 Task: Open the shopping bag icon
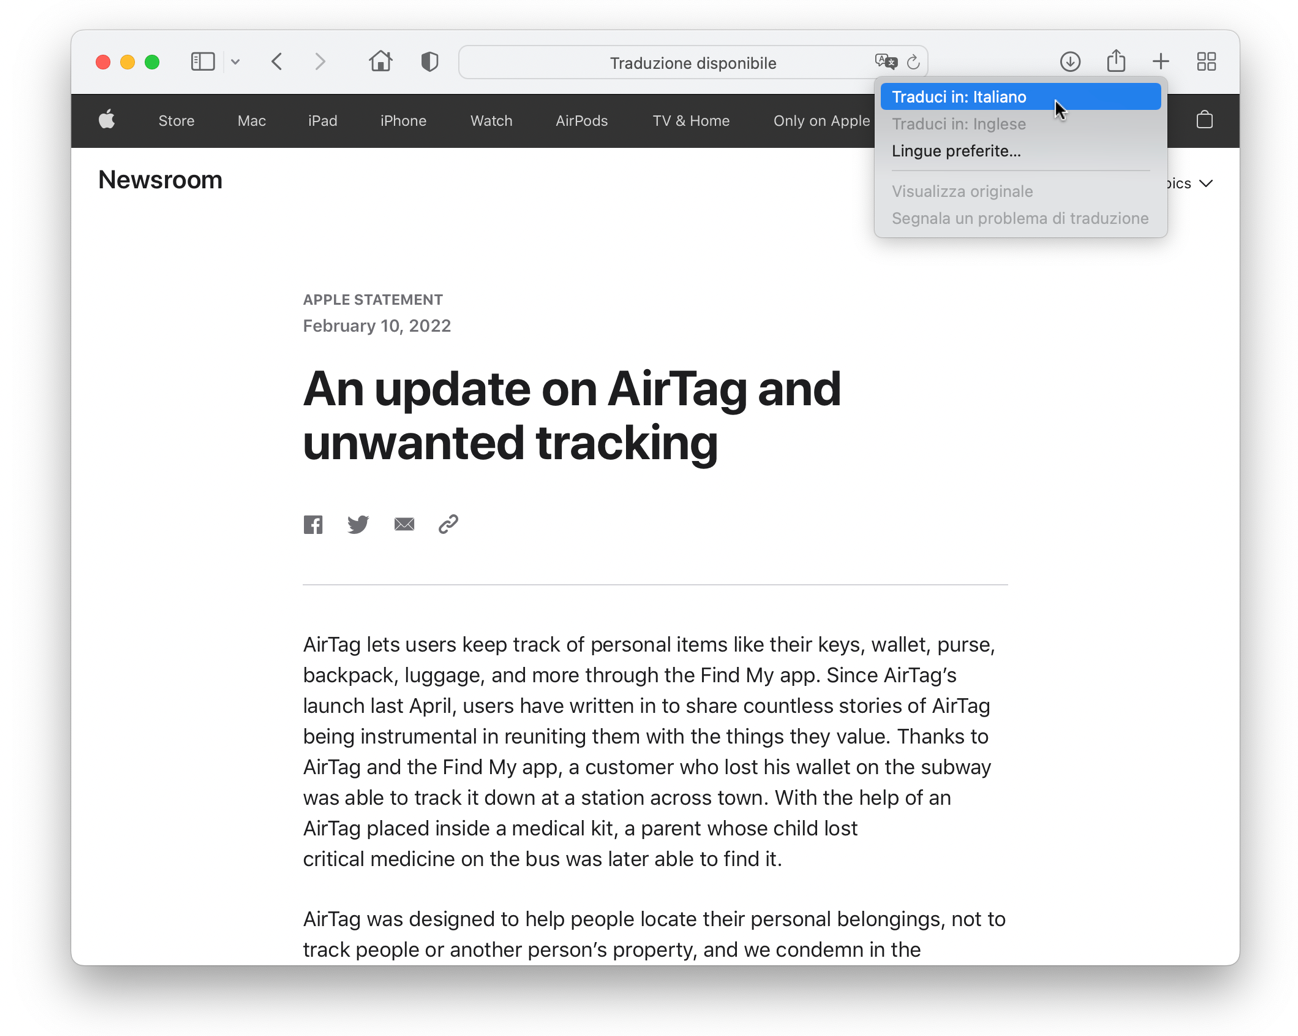[x=1204, y=120]
